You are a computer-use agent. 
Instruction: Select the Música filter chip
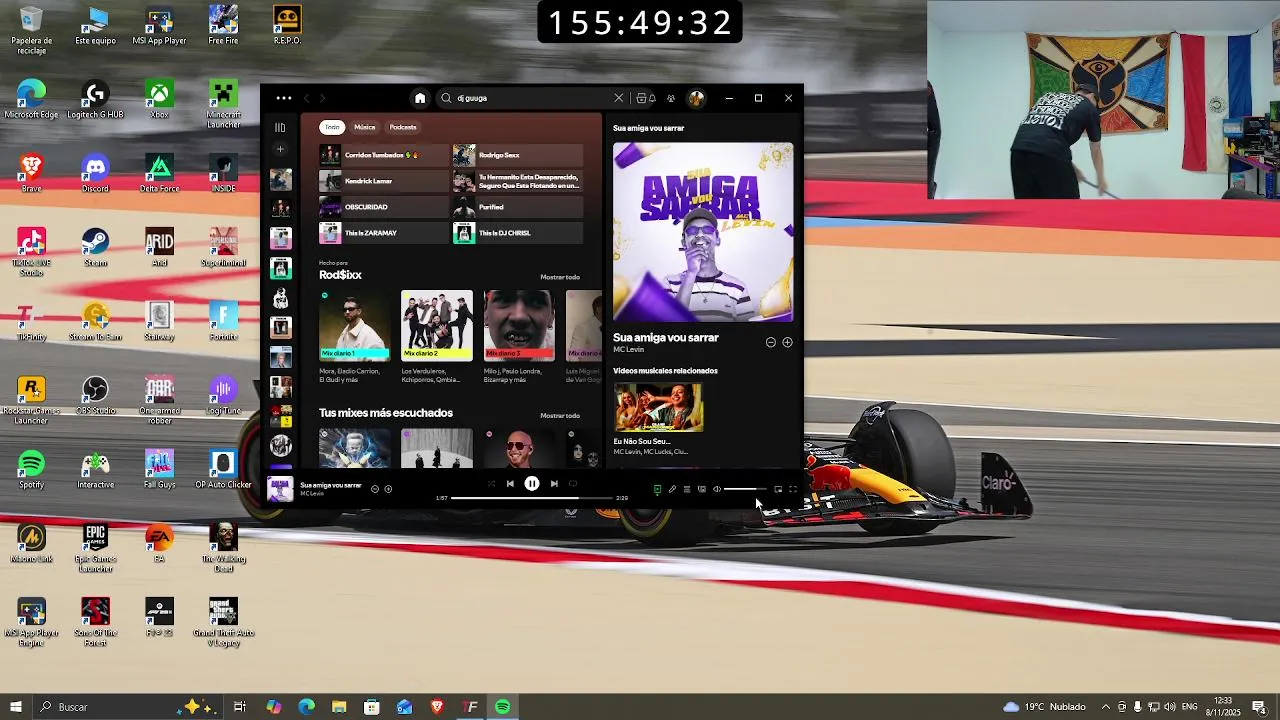[x=364, y=127]
